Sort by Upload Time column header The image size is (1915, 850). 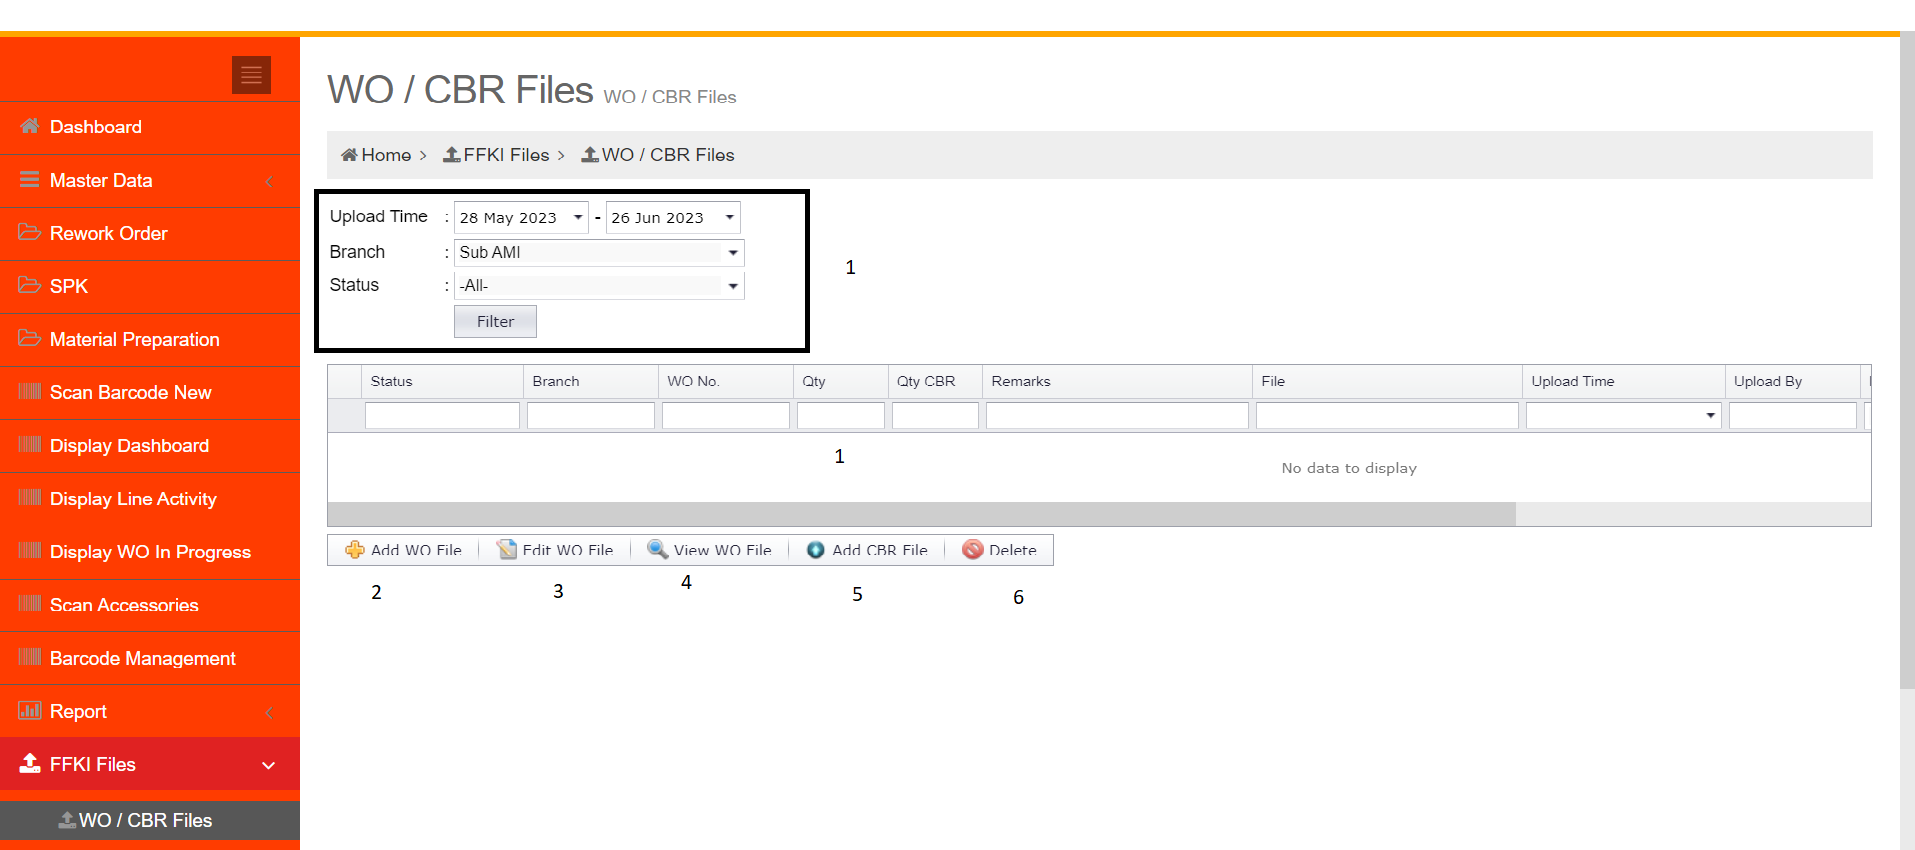[x=1623, y=381]
